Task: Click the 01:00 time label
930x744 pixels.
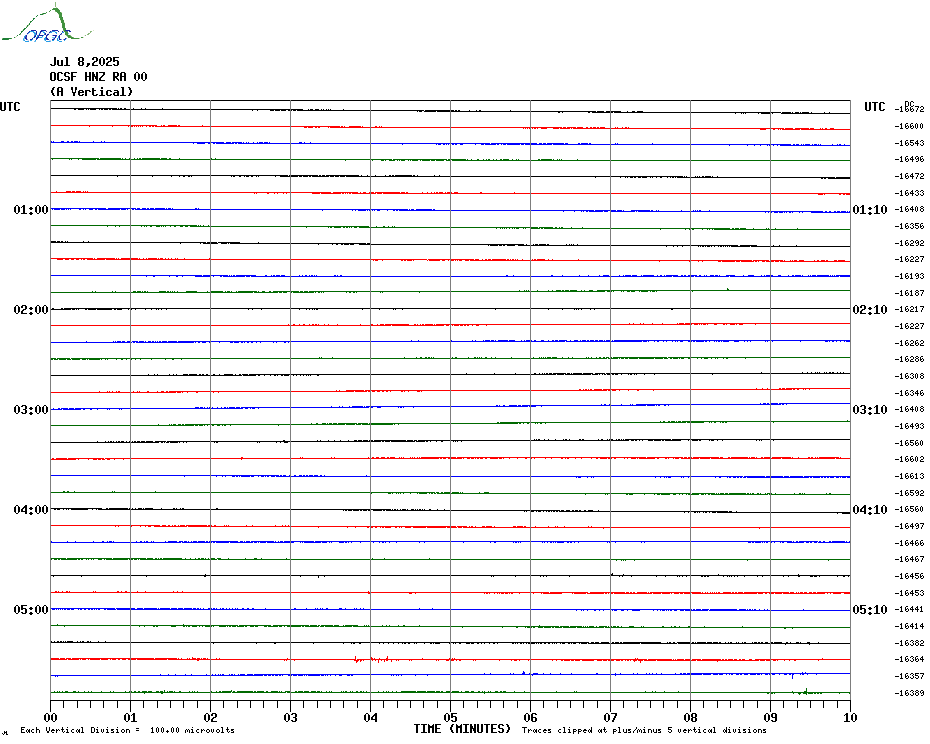Action: (31, 210)
